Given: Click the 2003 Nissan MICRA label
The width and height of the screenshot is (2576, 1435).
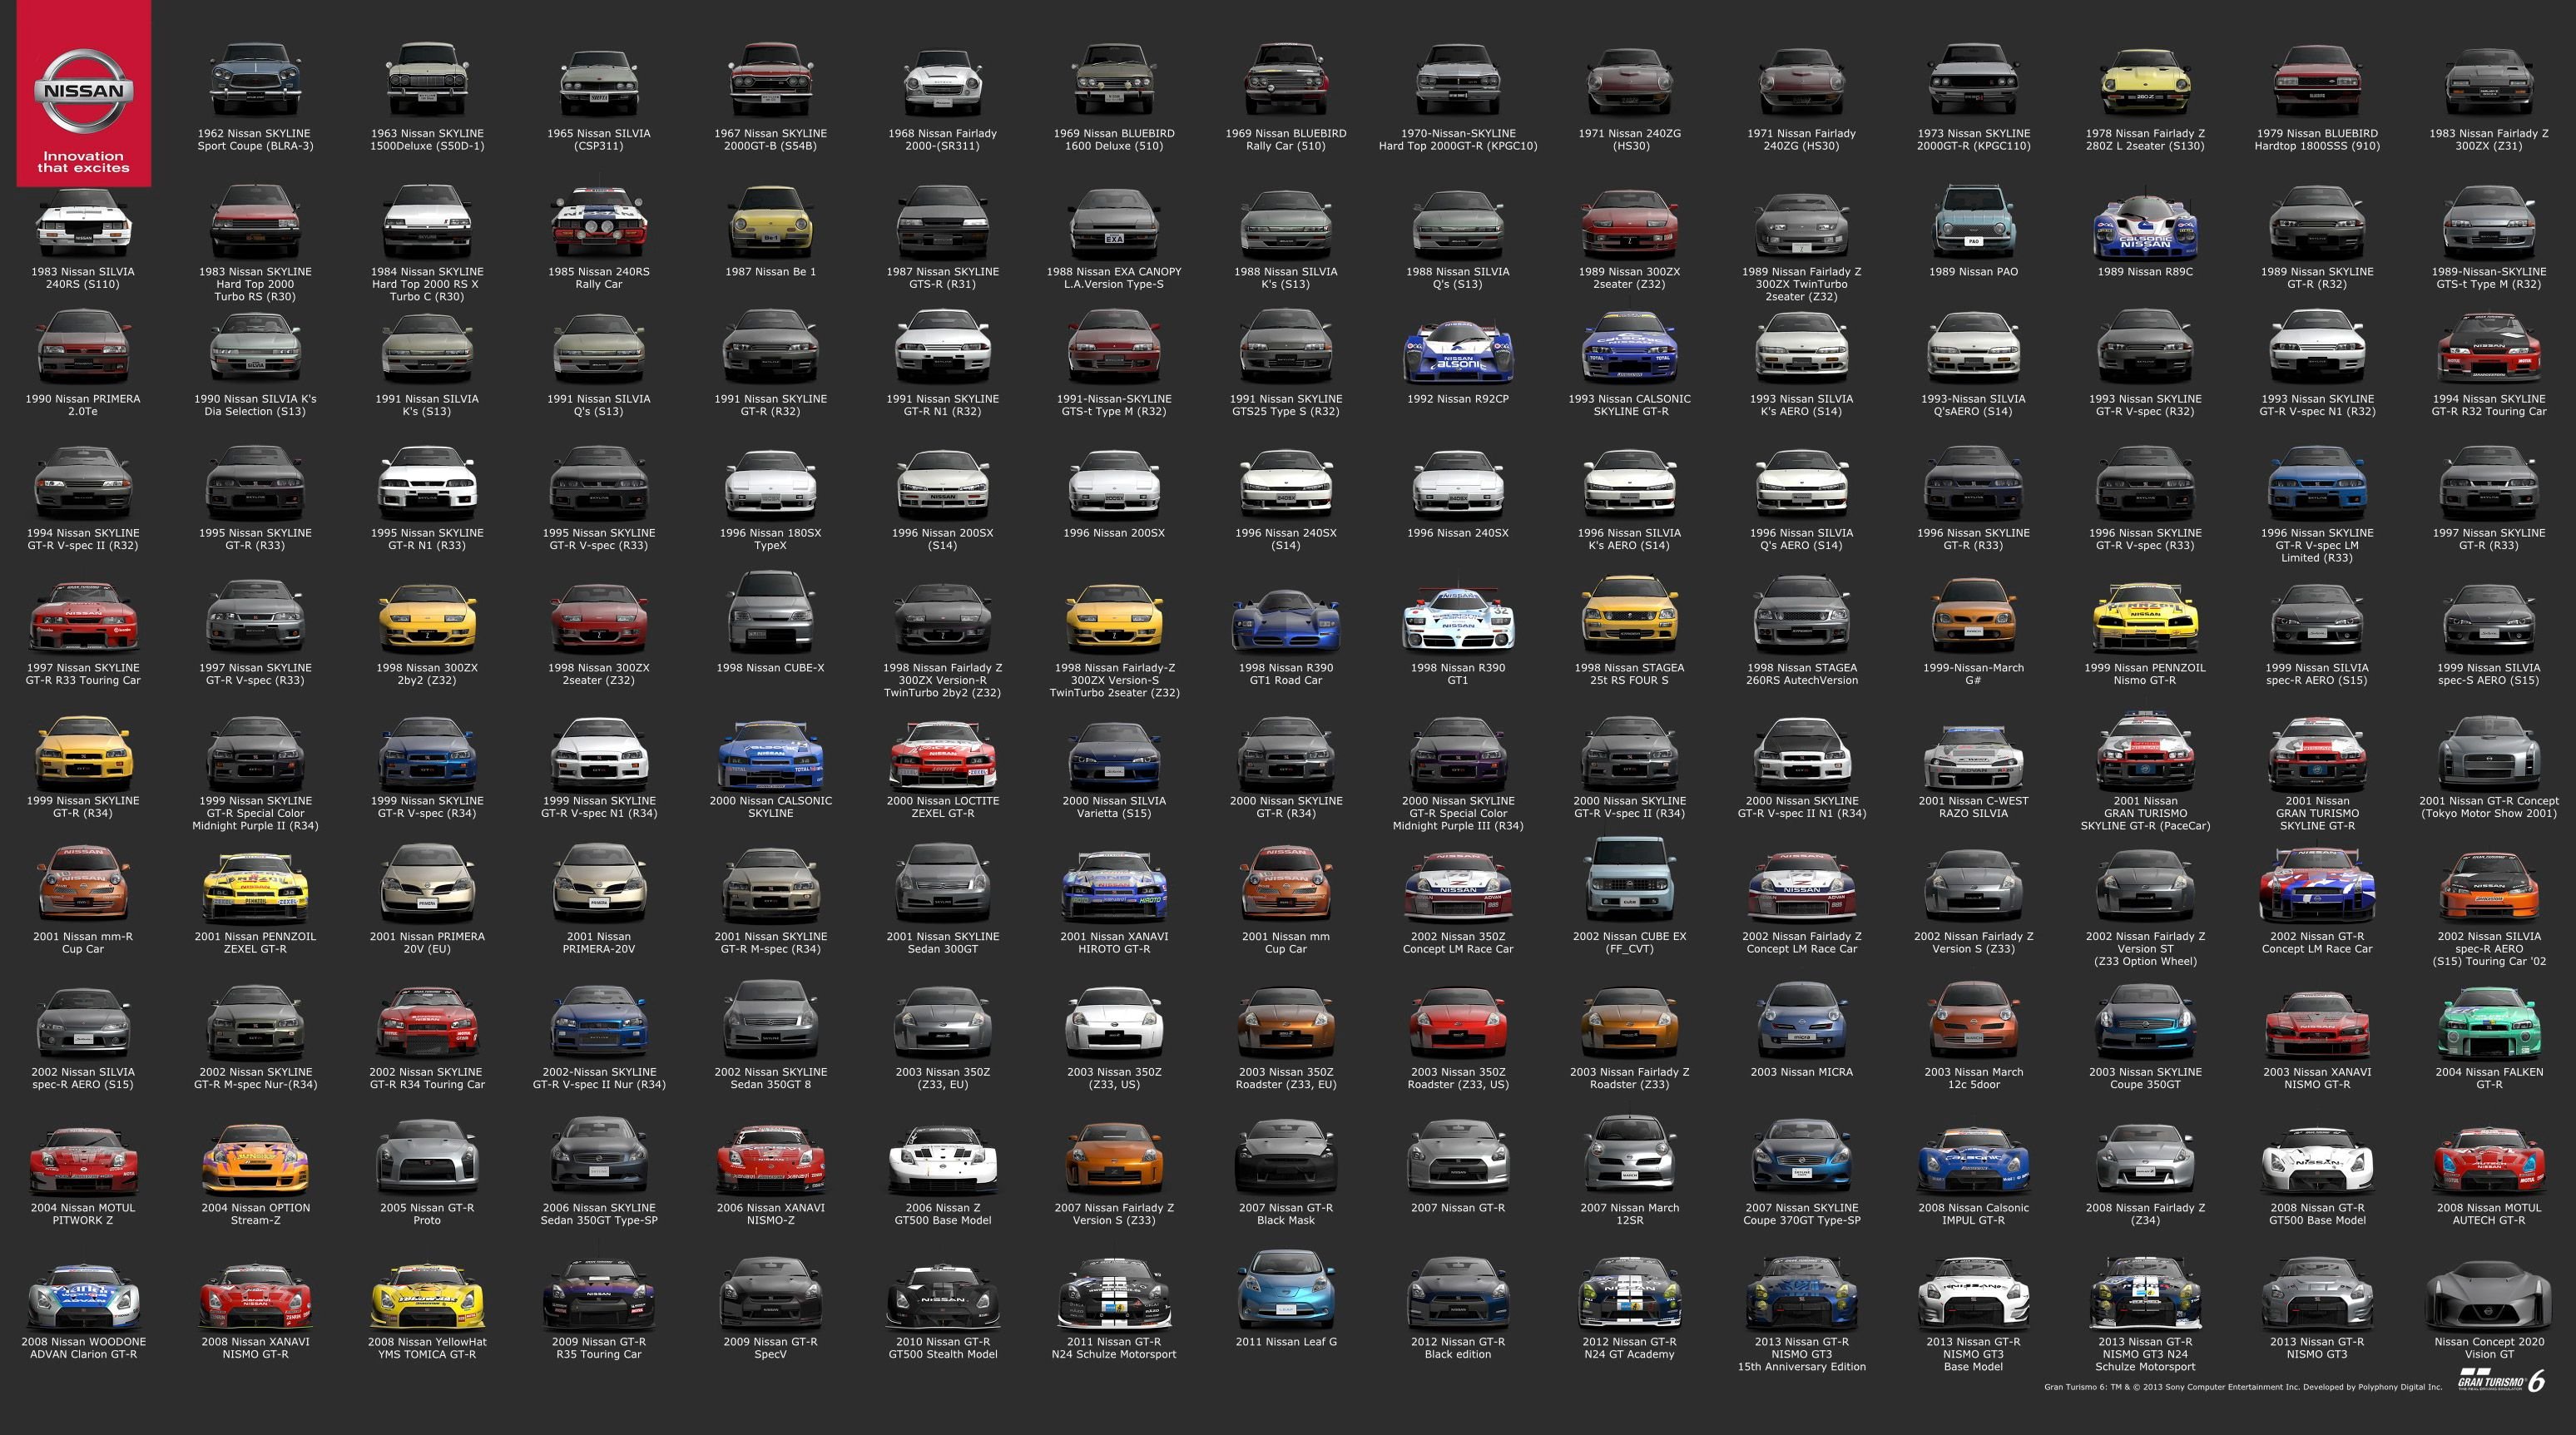Looking at the screenshot, I should click(1801, 1072).
